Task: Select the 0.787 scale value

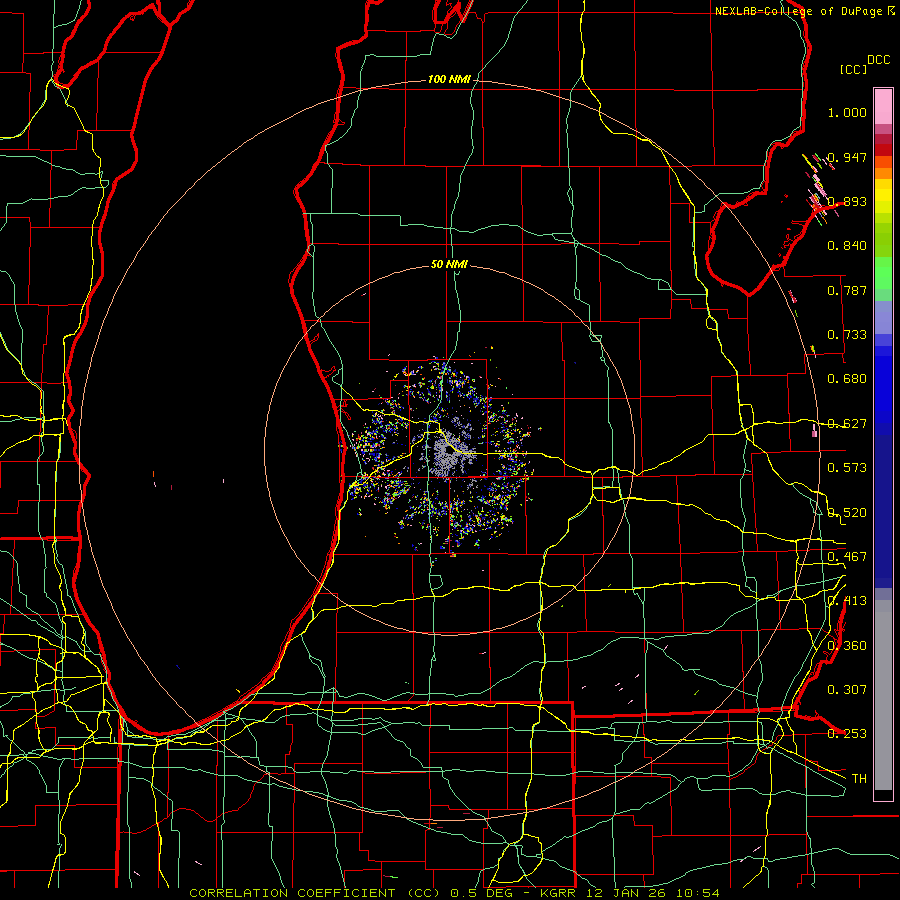Action: [x=847, y=290]
